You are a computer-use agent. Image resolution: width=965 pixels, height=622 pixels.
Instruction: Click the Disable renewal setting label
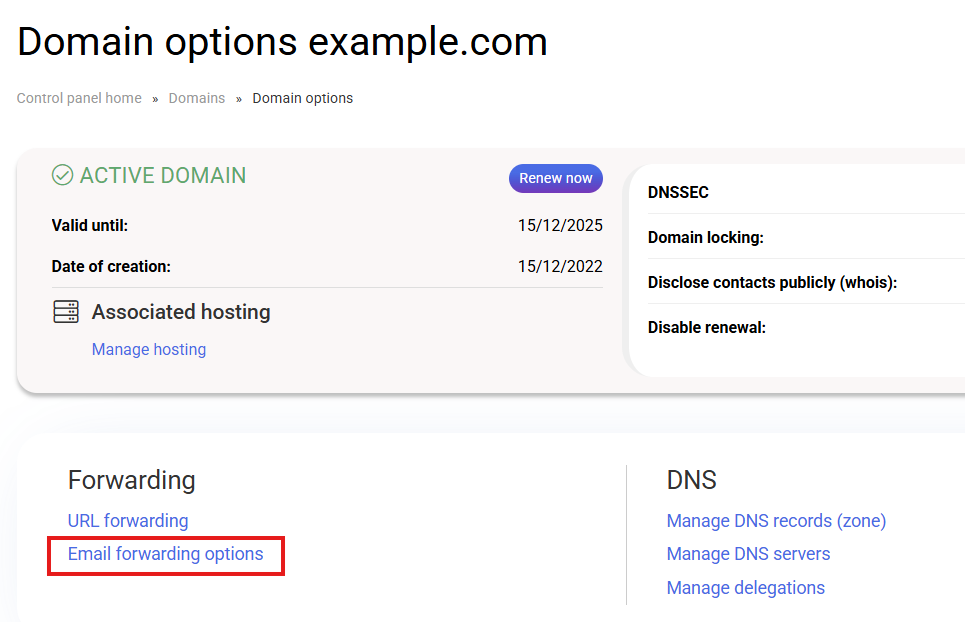point(706,327)
